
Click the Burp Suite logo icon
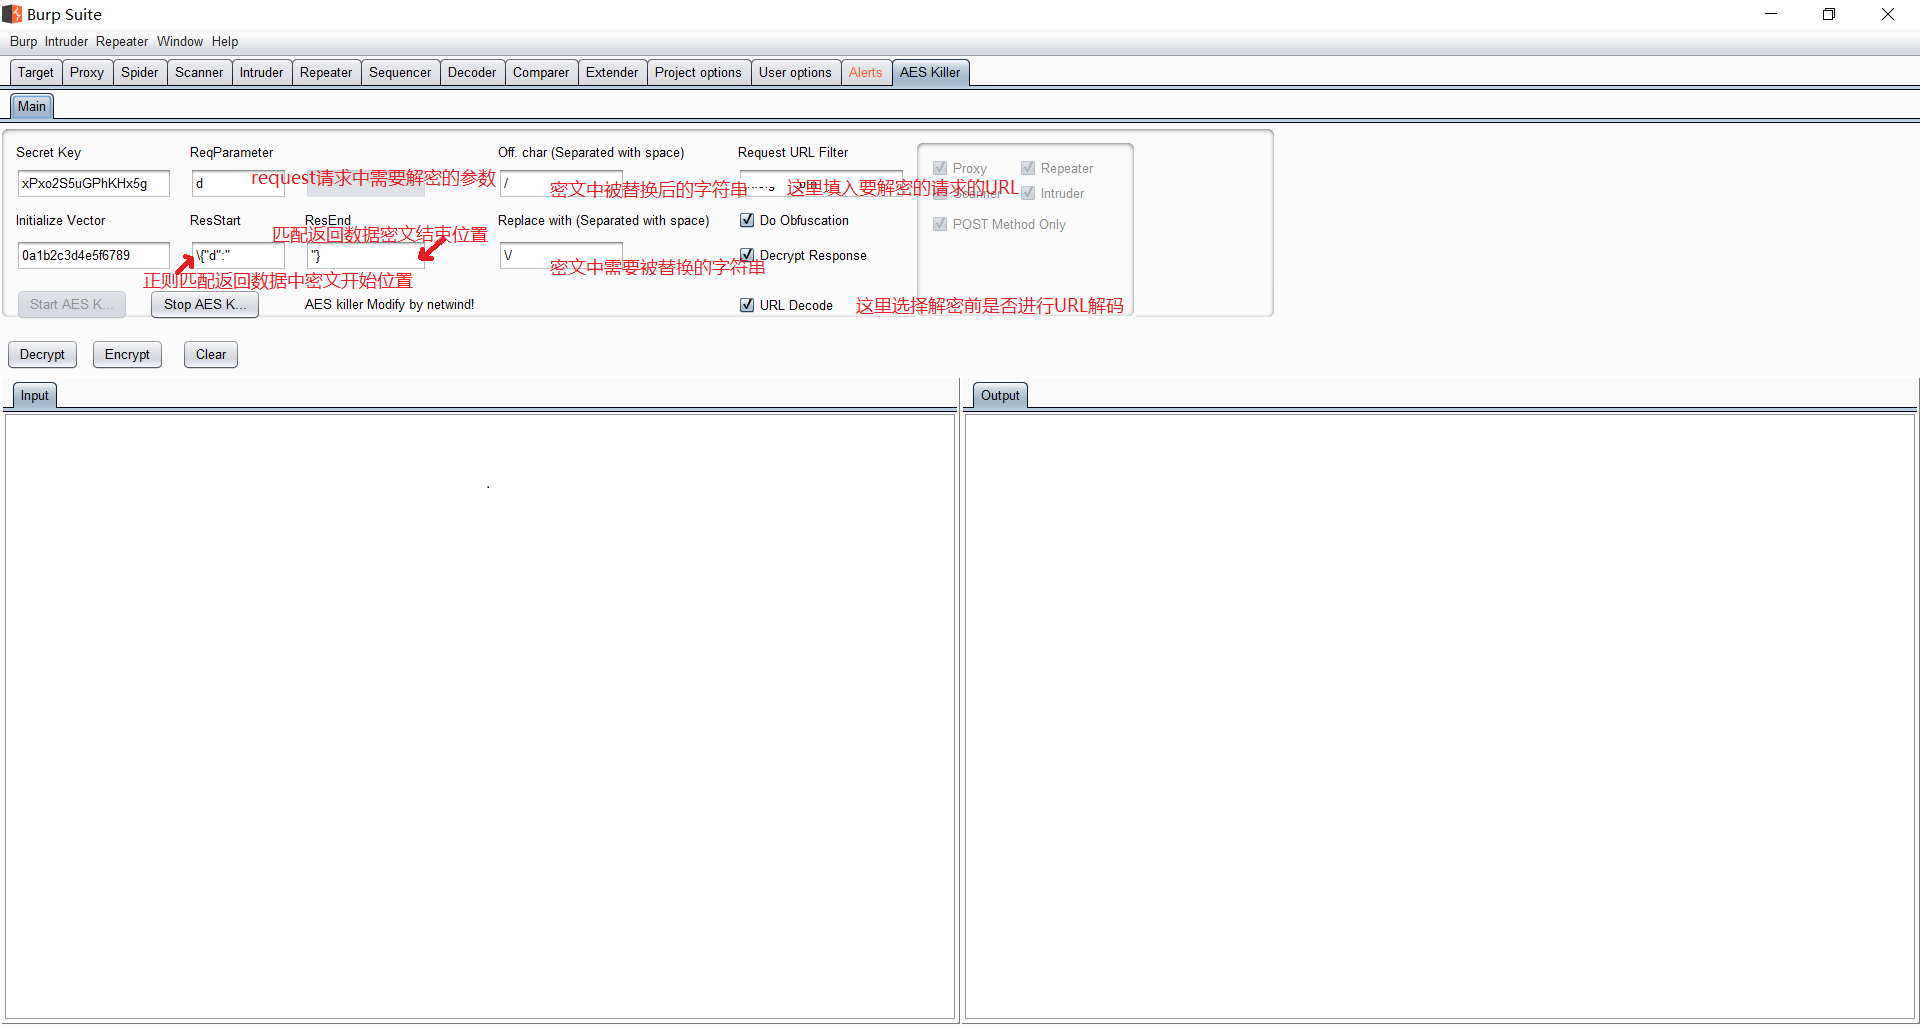[12, 14]
